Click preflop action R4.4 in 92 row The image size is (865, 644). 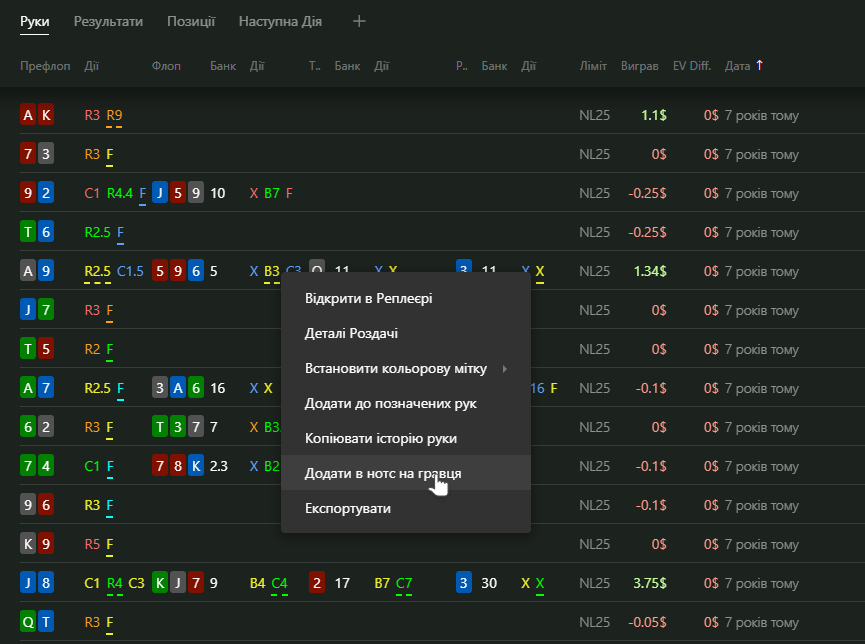[x=120, y=193]
